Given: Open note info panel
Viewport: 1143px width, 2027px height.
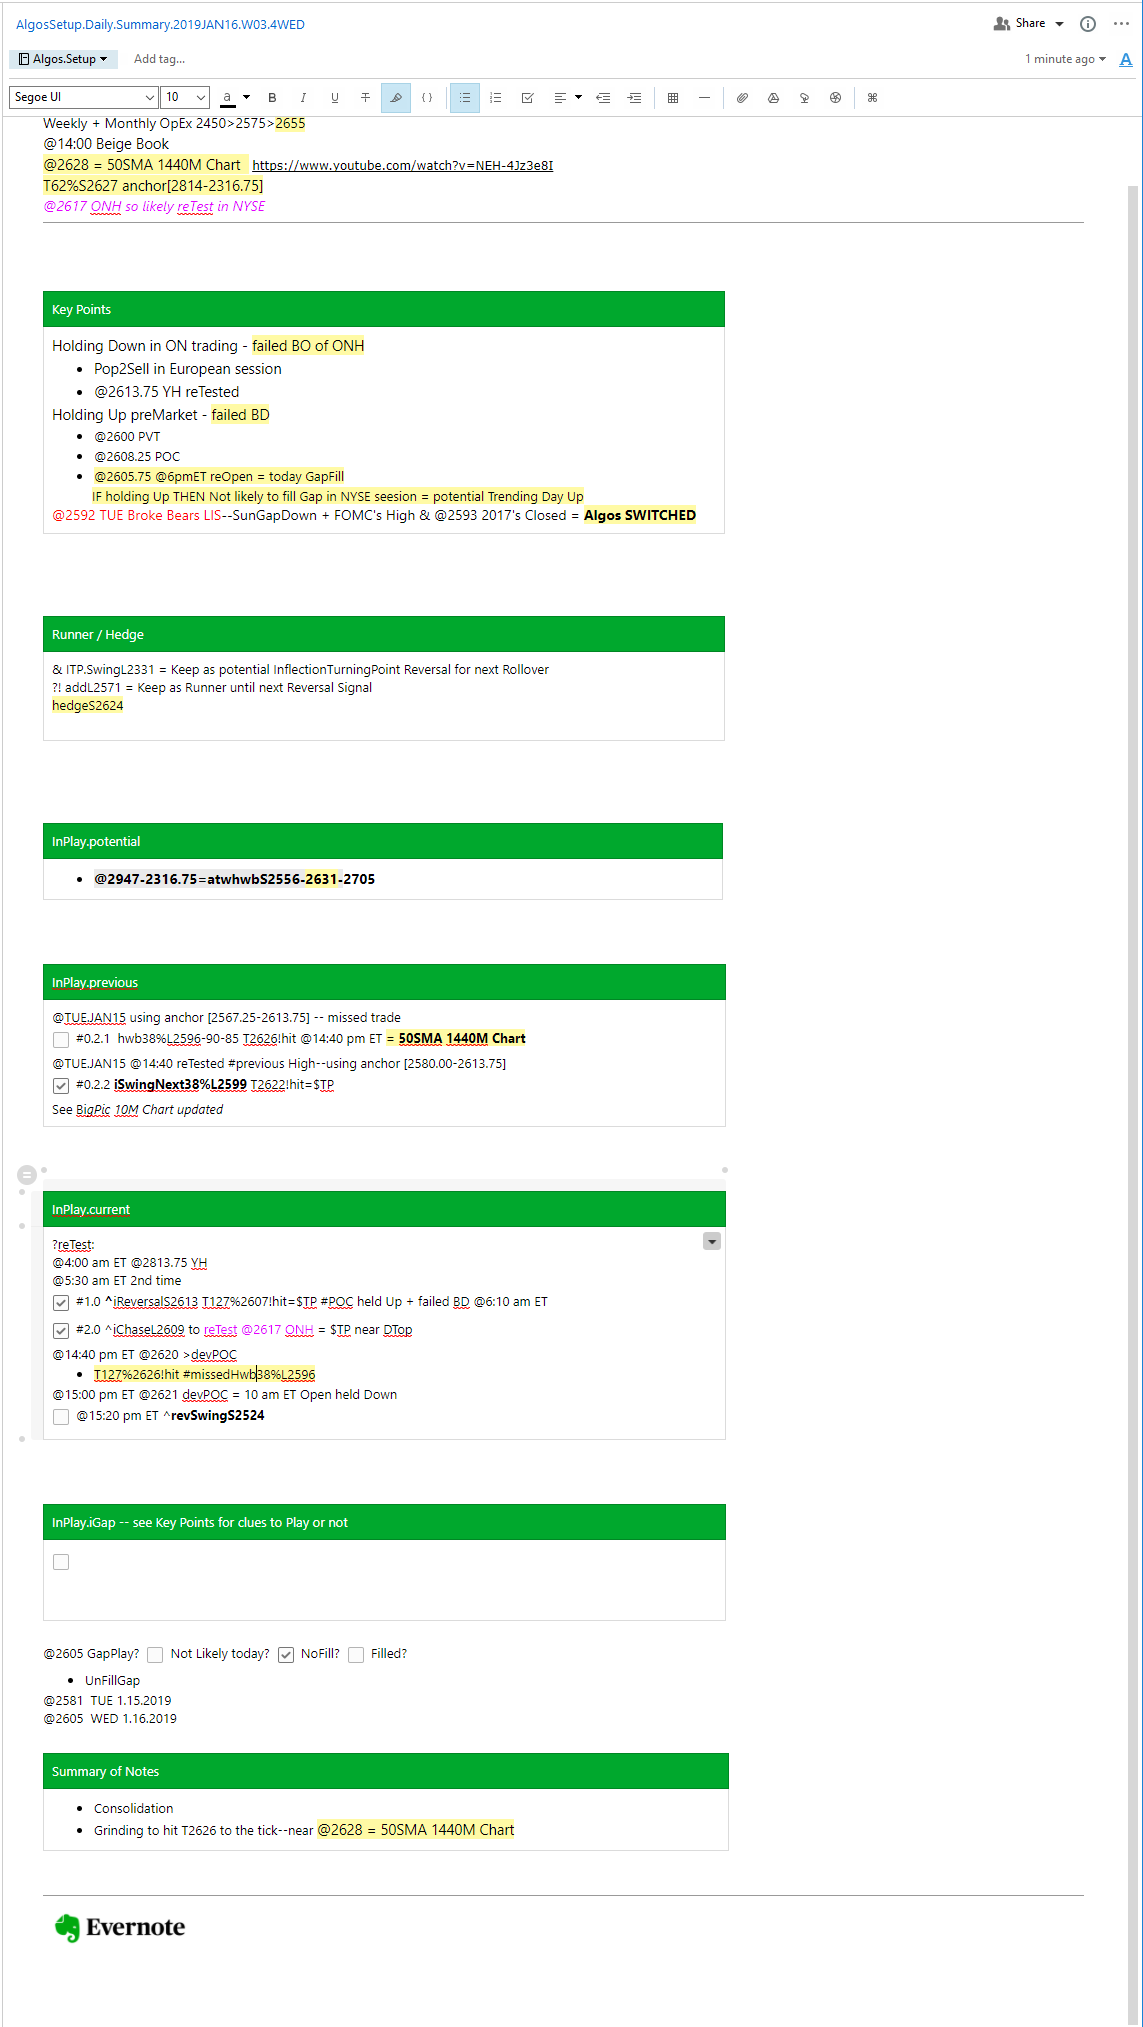Looking at the screenshot, I should (x=1088, y=24).
